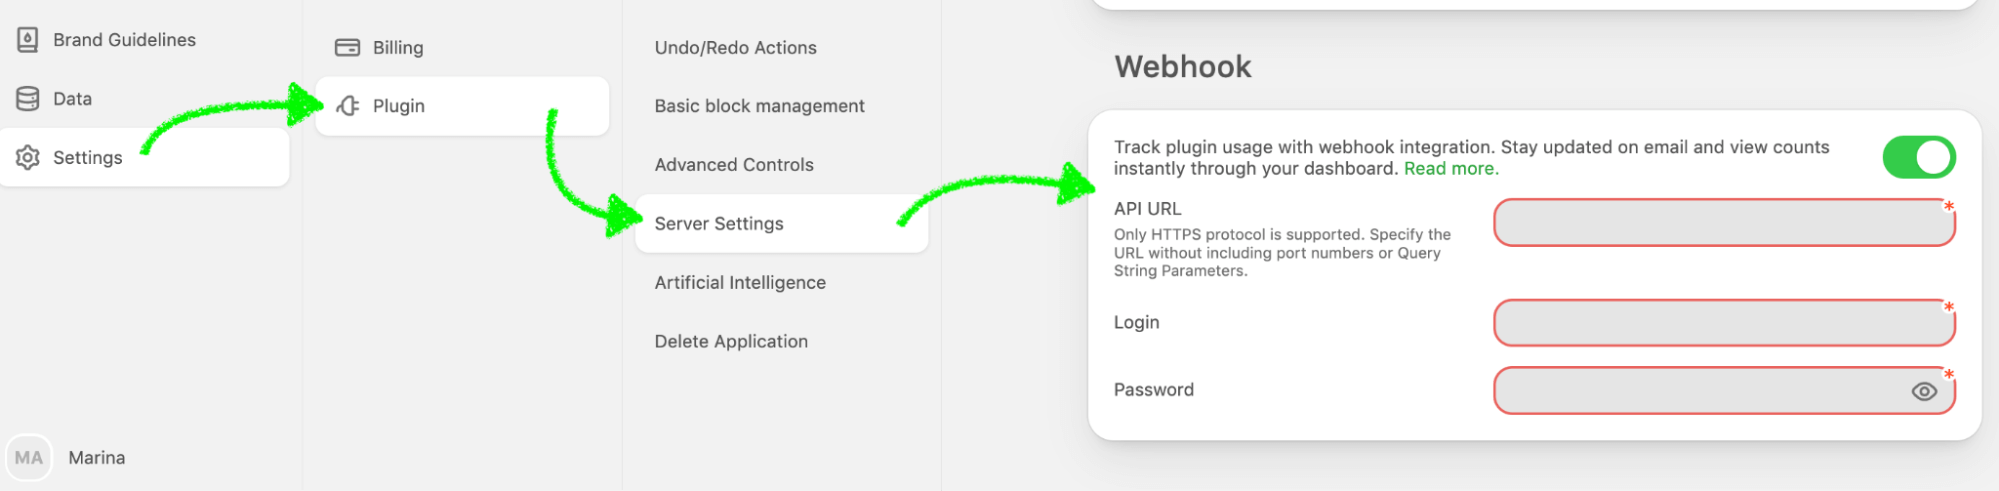Open Basic block management settings
This screenshot has height=491, width=1999.
(x=759, y=106)
